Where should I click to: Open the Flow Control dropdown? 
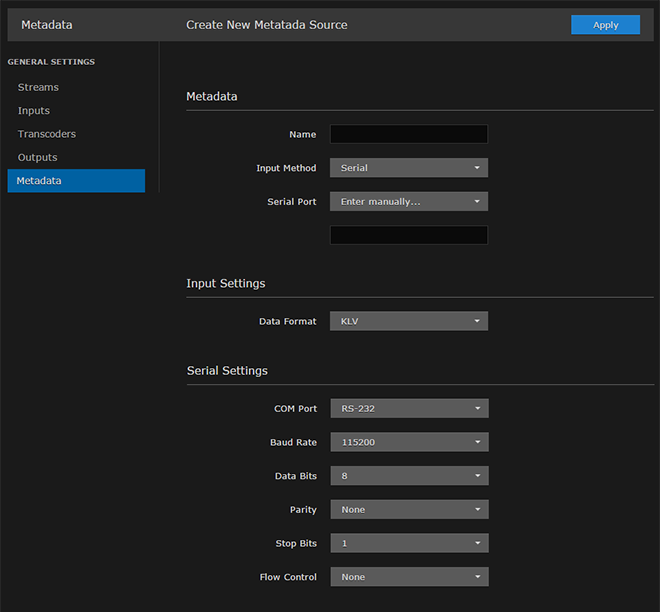408,577
